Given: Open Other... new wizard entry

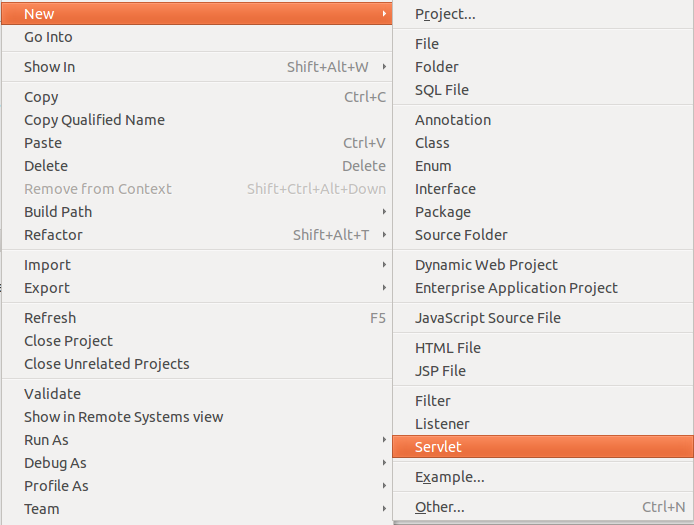Looking at the screenshot, I should pyautogui.click(x=543, y=507).
